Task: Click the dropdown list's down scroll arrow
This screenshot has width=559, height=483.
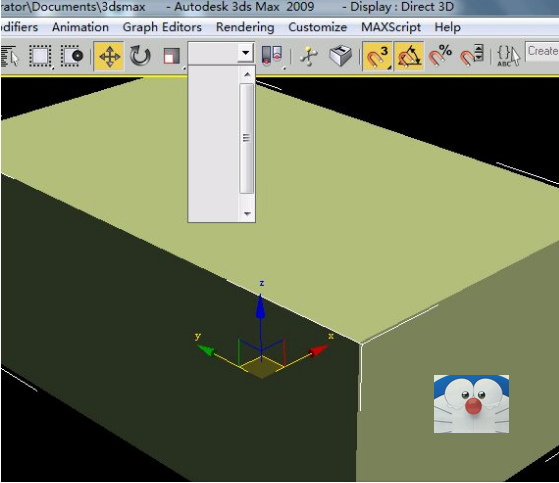Action: click(x=247, y=214)
